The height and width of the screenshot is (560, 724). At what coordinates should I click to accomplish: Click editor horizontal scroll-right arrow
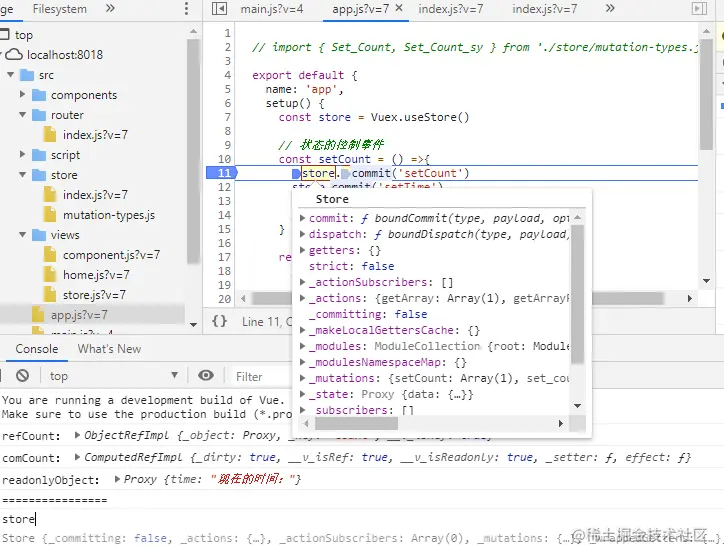pyautogui.click(x=689, y=299)
